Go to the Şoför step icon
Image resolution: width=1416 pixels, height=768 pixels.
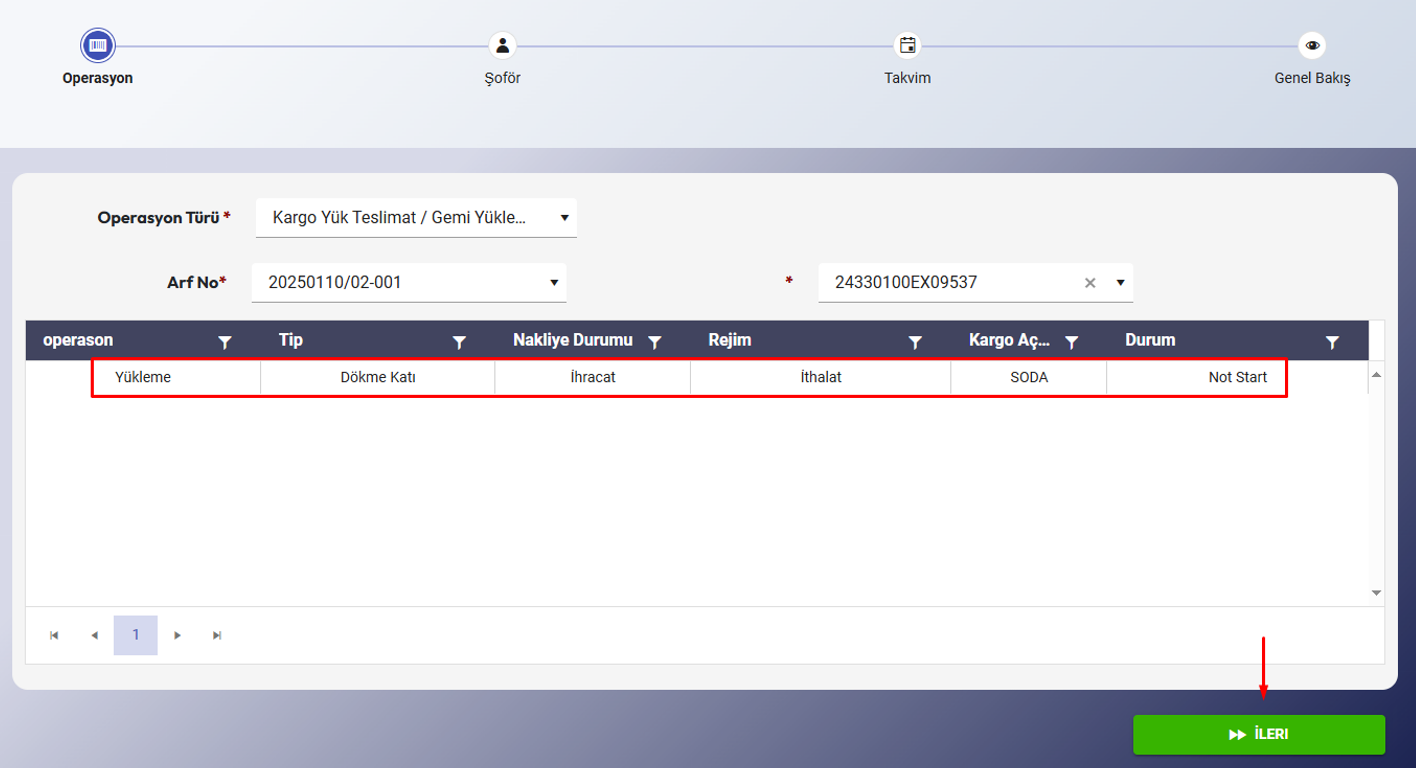[x=502, y=45]
